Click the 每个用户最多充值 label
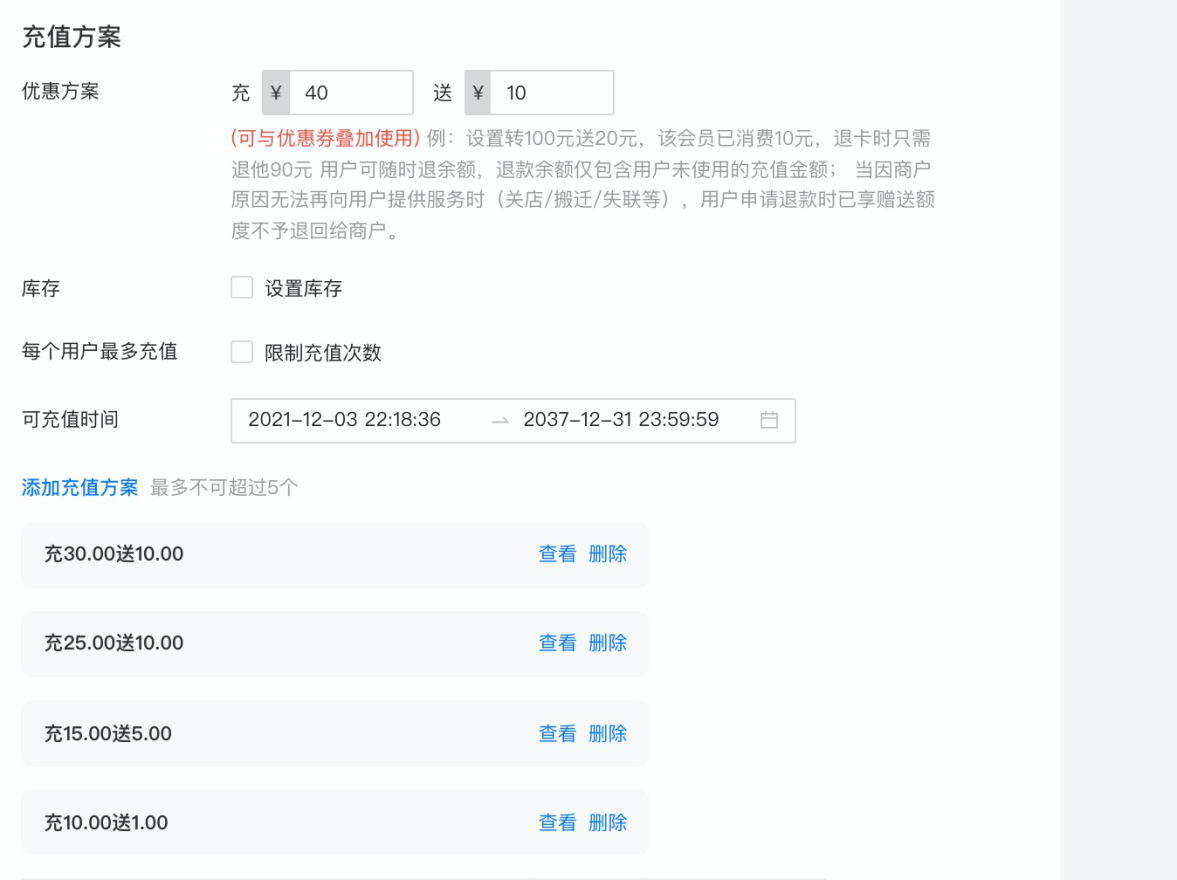 pos(99,351)
